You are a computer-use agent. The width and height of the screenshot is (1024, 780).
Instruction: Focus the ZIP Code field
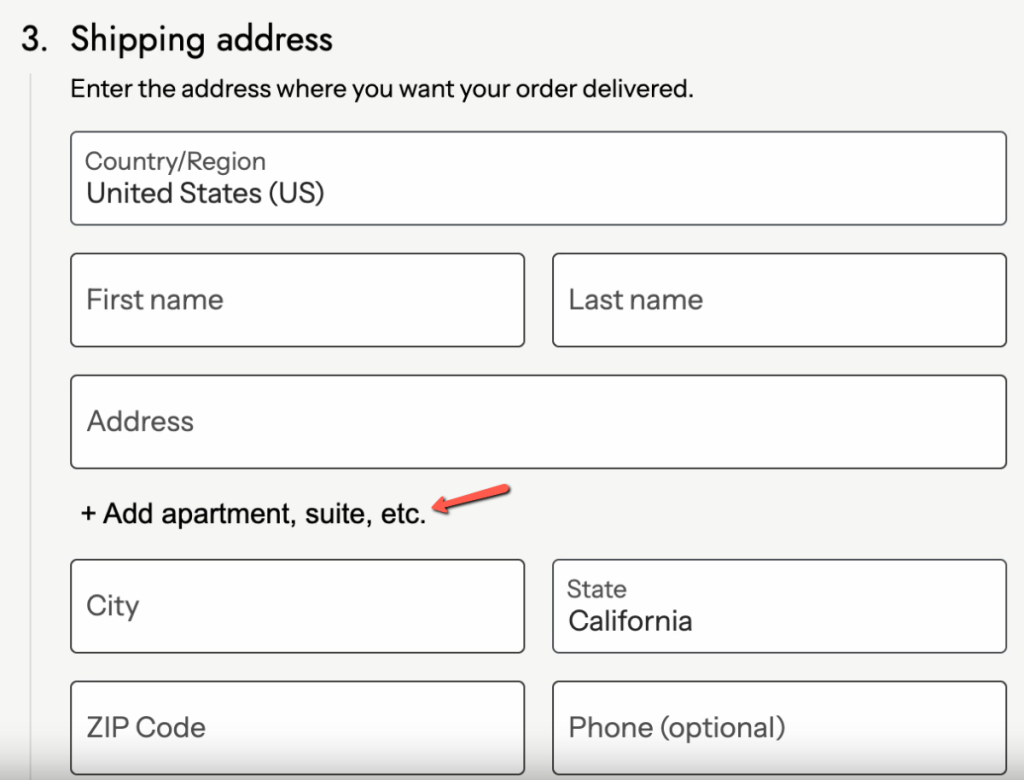point(297,727)
